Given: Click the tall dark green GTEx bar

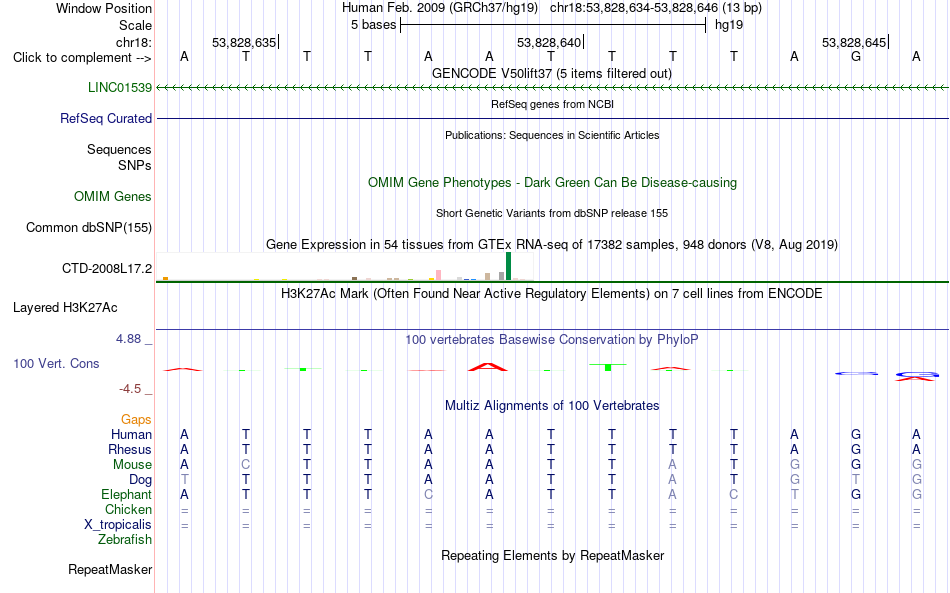Looking at the screenshot, I should click(508, 266).
